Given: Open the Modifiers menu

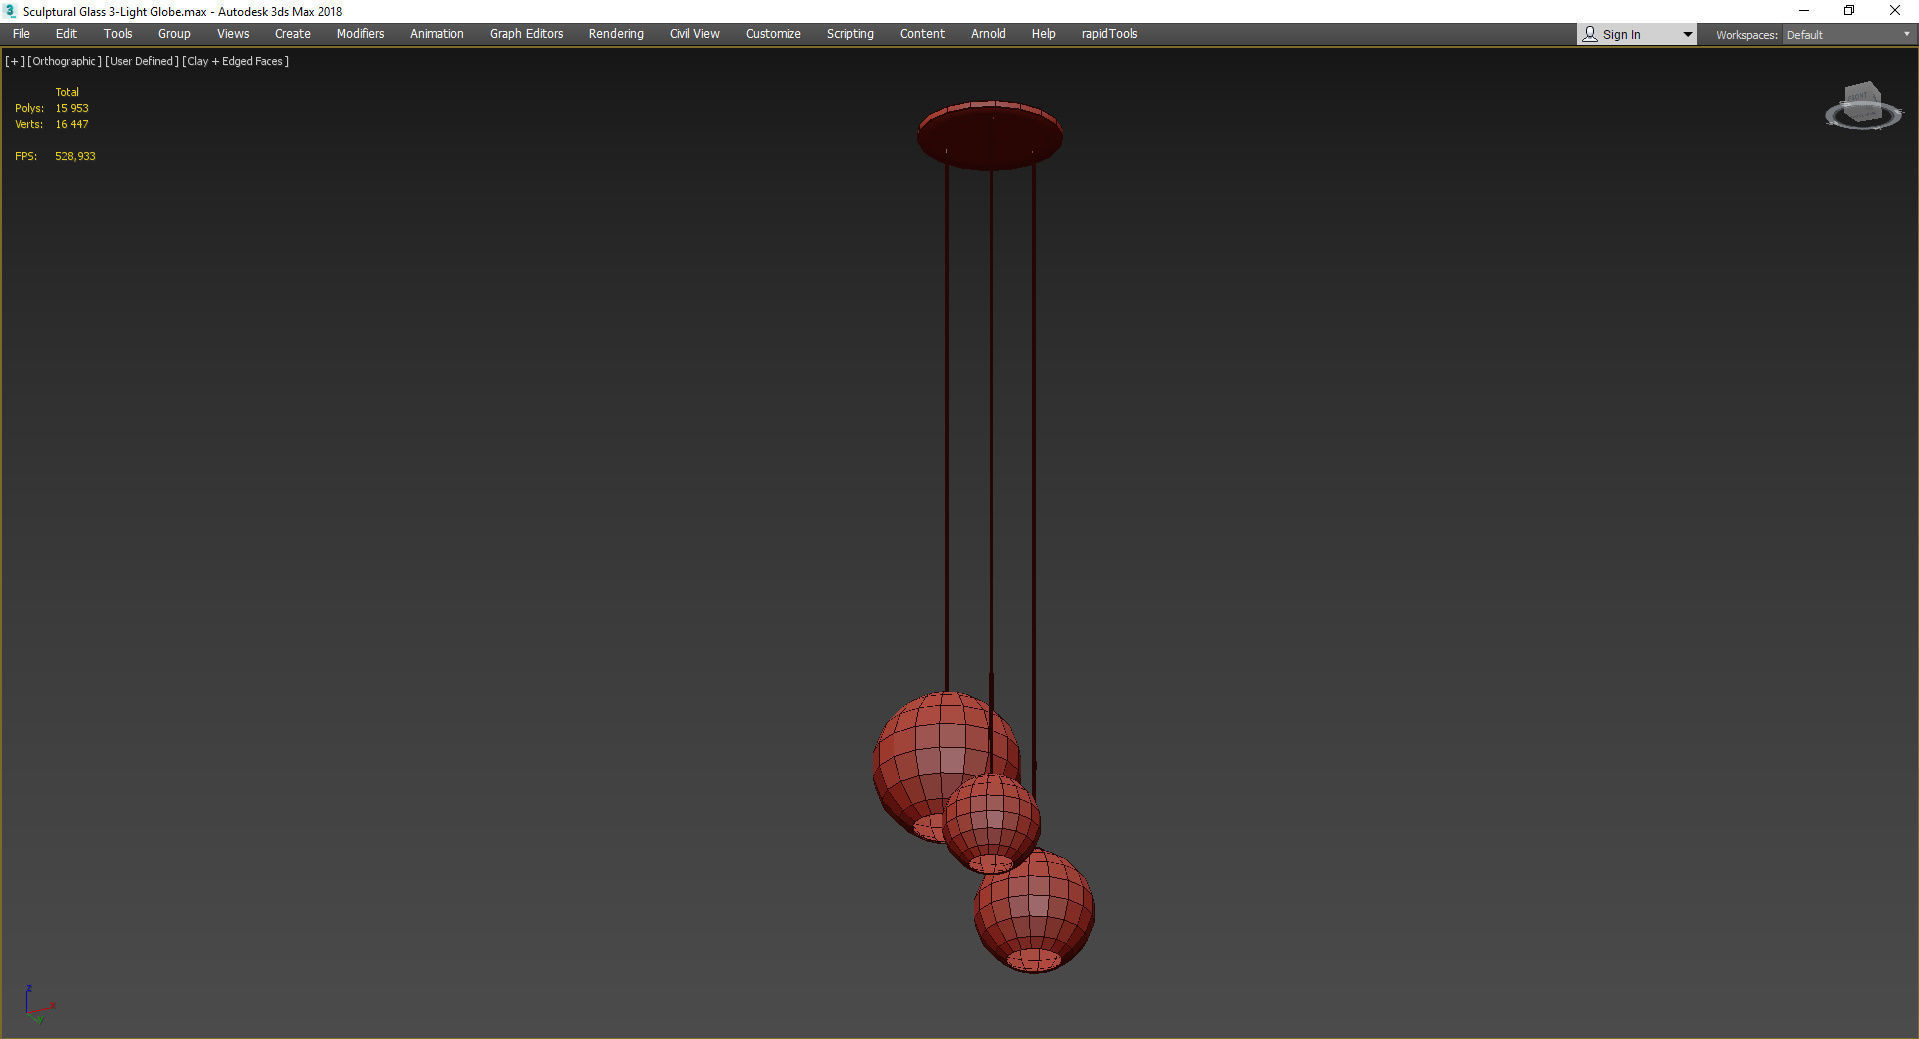Looking at the screenshot, I should click(x=360, y=34).
